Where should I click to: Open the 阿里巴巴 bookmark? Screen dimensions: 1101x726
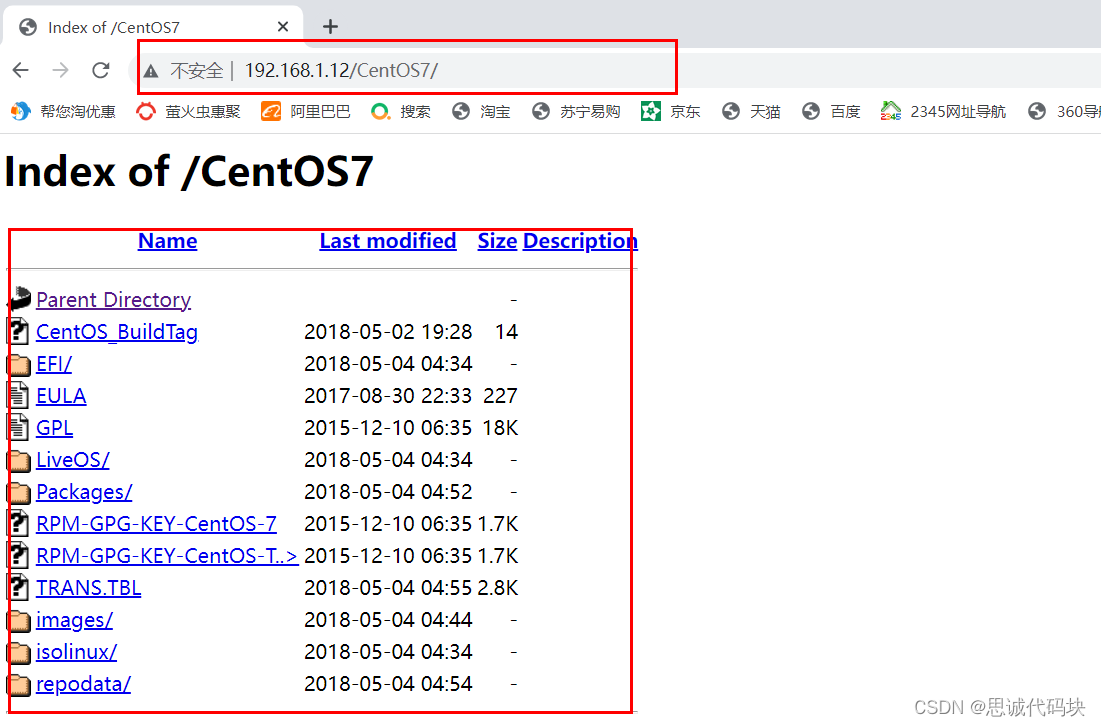coord(305,112)
